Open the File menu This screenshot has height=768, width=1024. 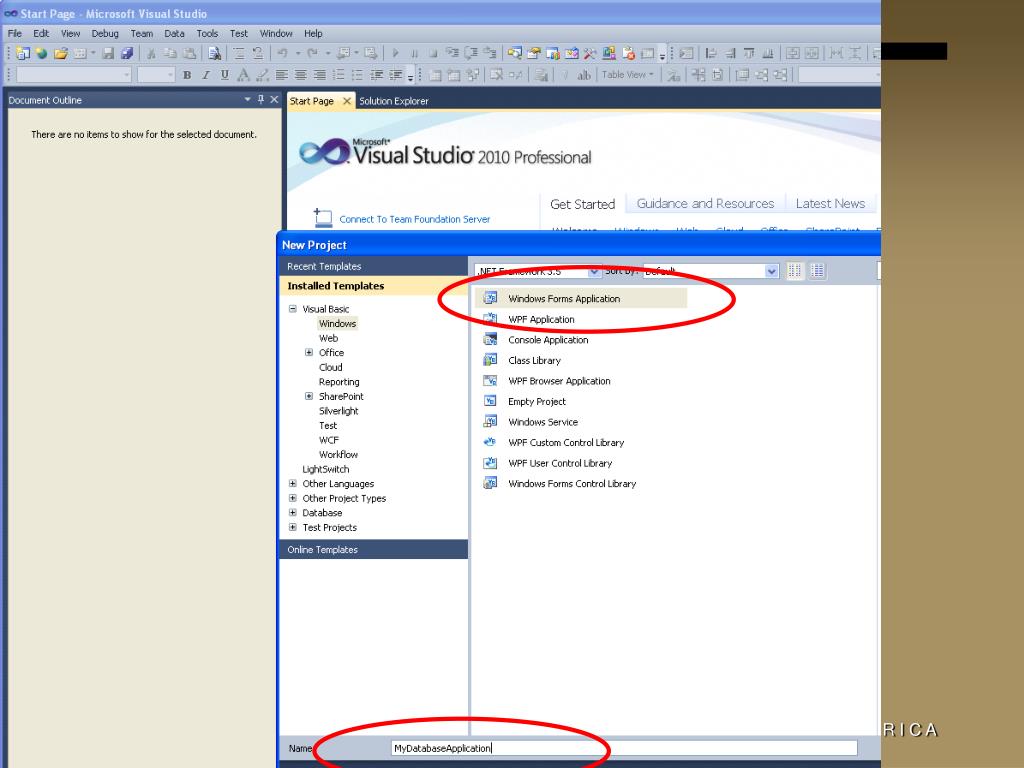tap(14, 33)
